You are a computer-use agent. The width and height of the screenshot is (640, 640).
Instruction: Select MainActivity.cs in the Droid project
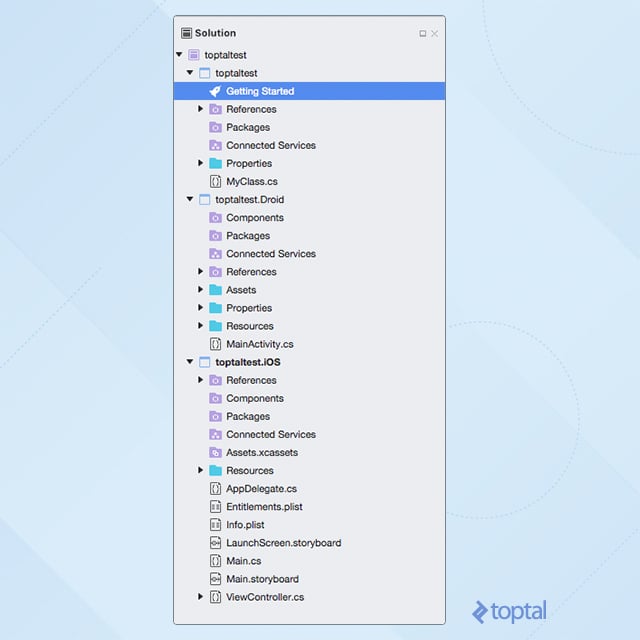[259, 344]
